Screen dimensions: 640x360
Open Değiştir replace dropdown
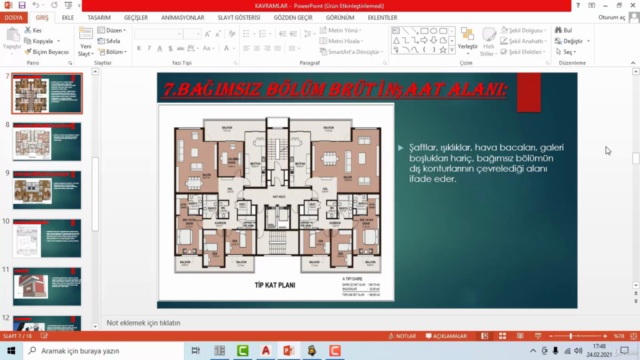573,41
